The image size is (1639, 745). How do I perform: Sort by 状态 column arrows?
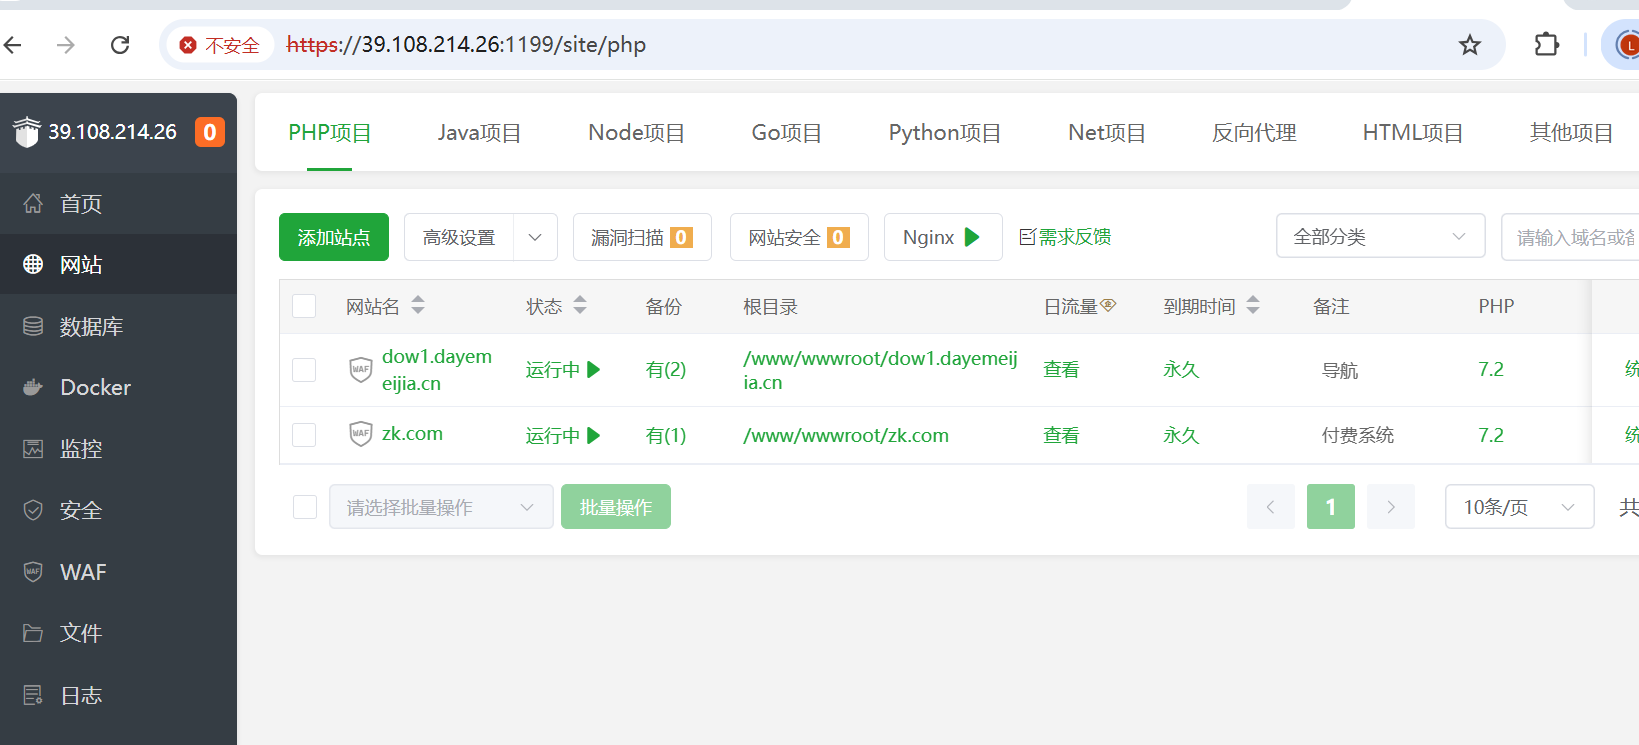point(580,305)
